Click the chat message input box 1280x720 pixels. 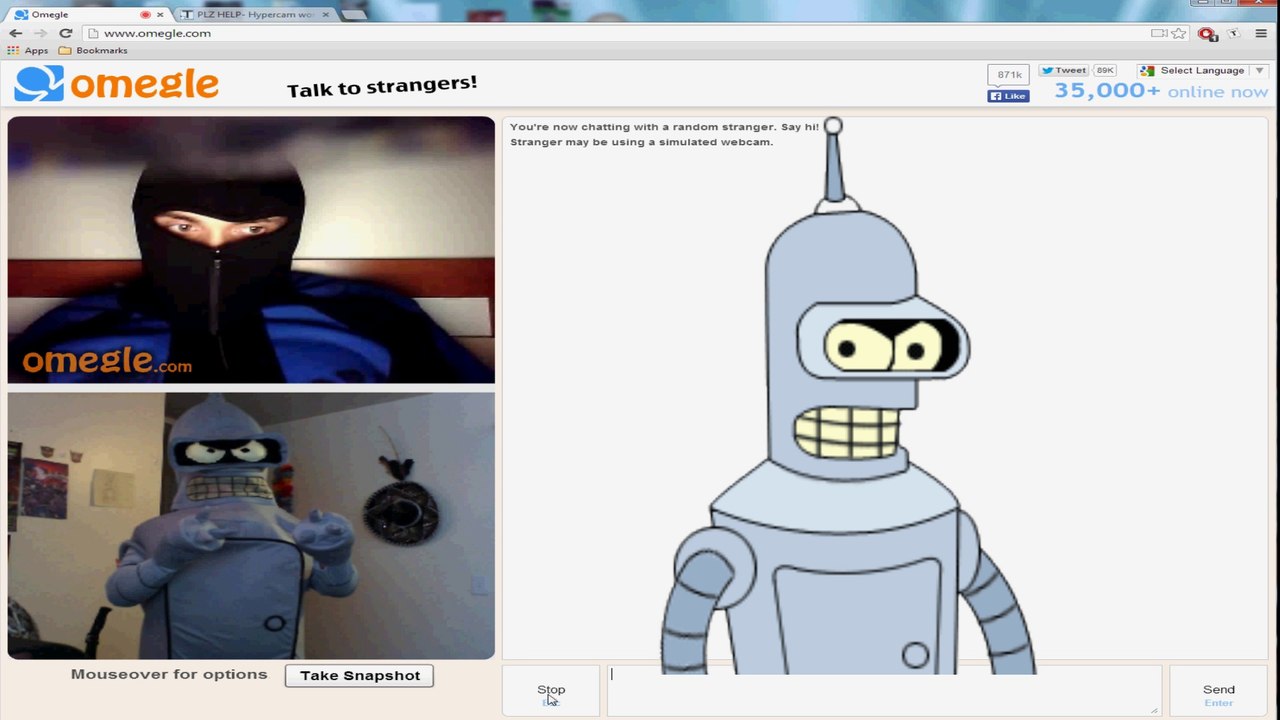tap(884, 691)
